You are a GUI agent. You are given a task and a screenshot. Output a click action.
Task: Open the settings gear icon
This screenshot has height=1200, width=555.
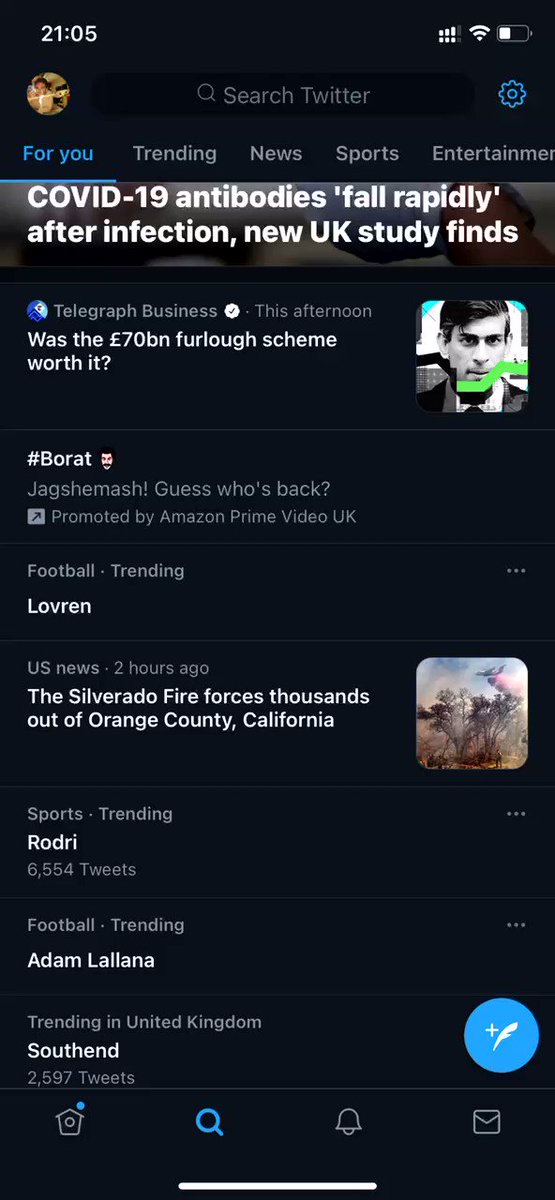[512, 95]
